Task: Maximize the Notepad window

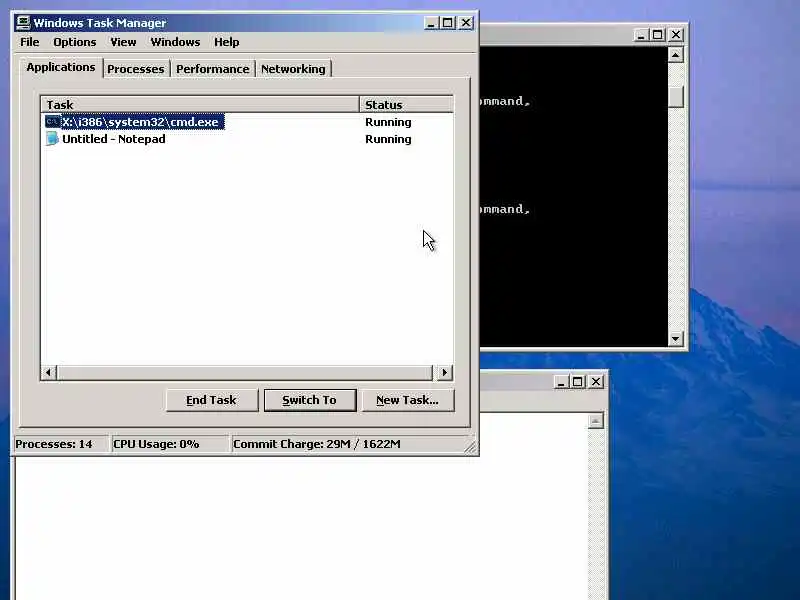Action: (578, 382)
